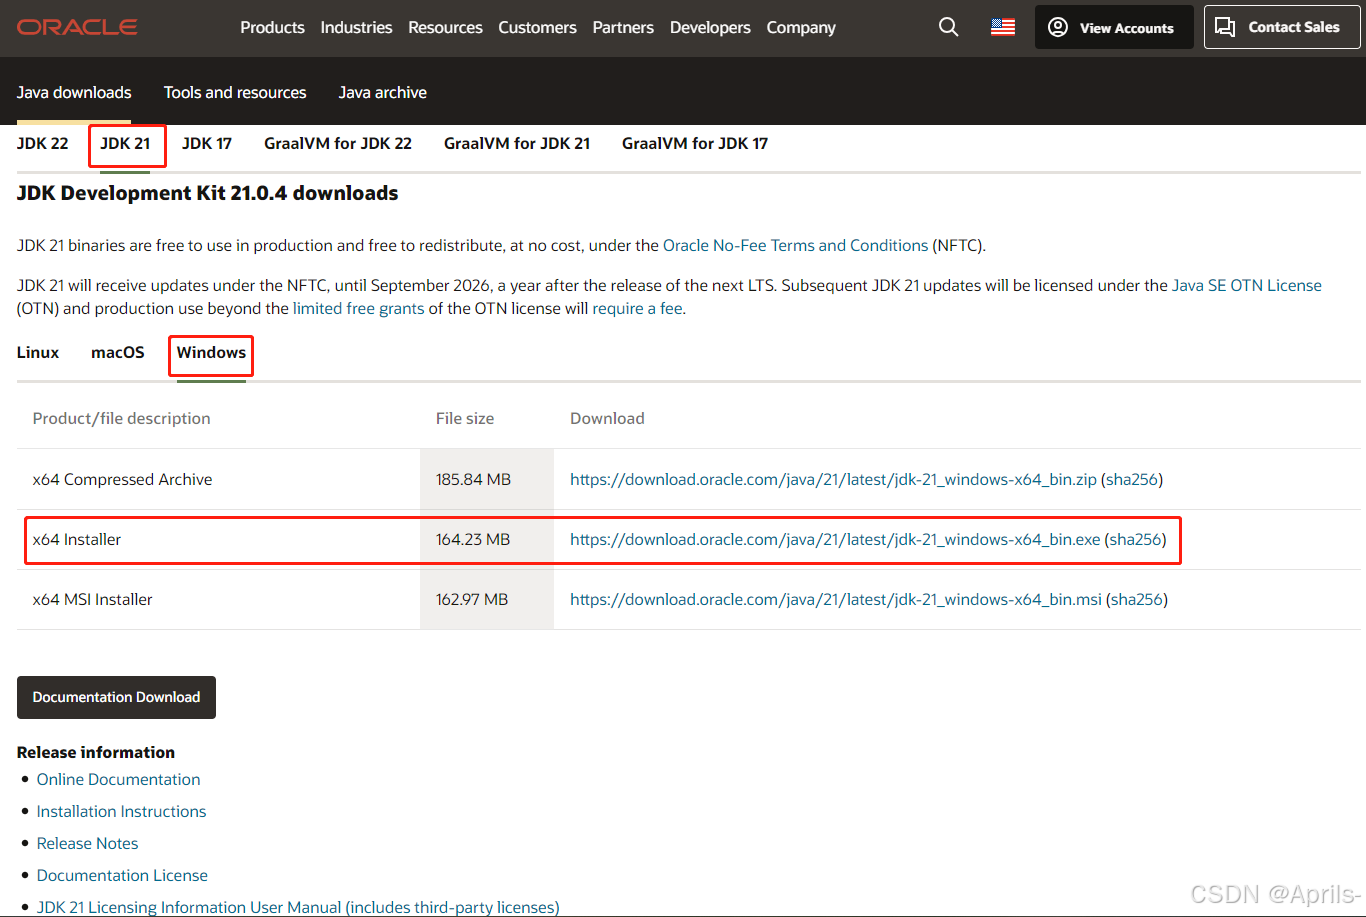1366x917 pixels.
Task: Open sha256 link for the zip archive
Action: coord(1132,479)
